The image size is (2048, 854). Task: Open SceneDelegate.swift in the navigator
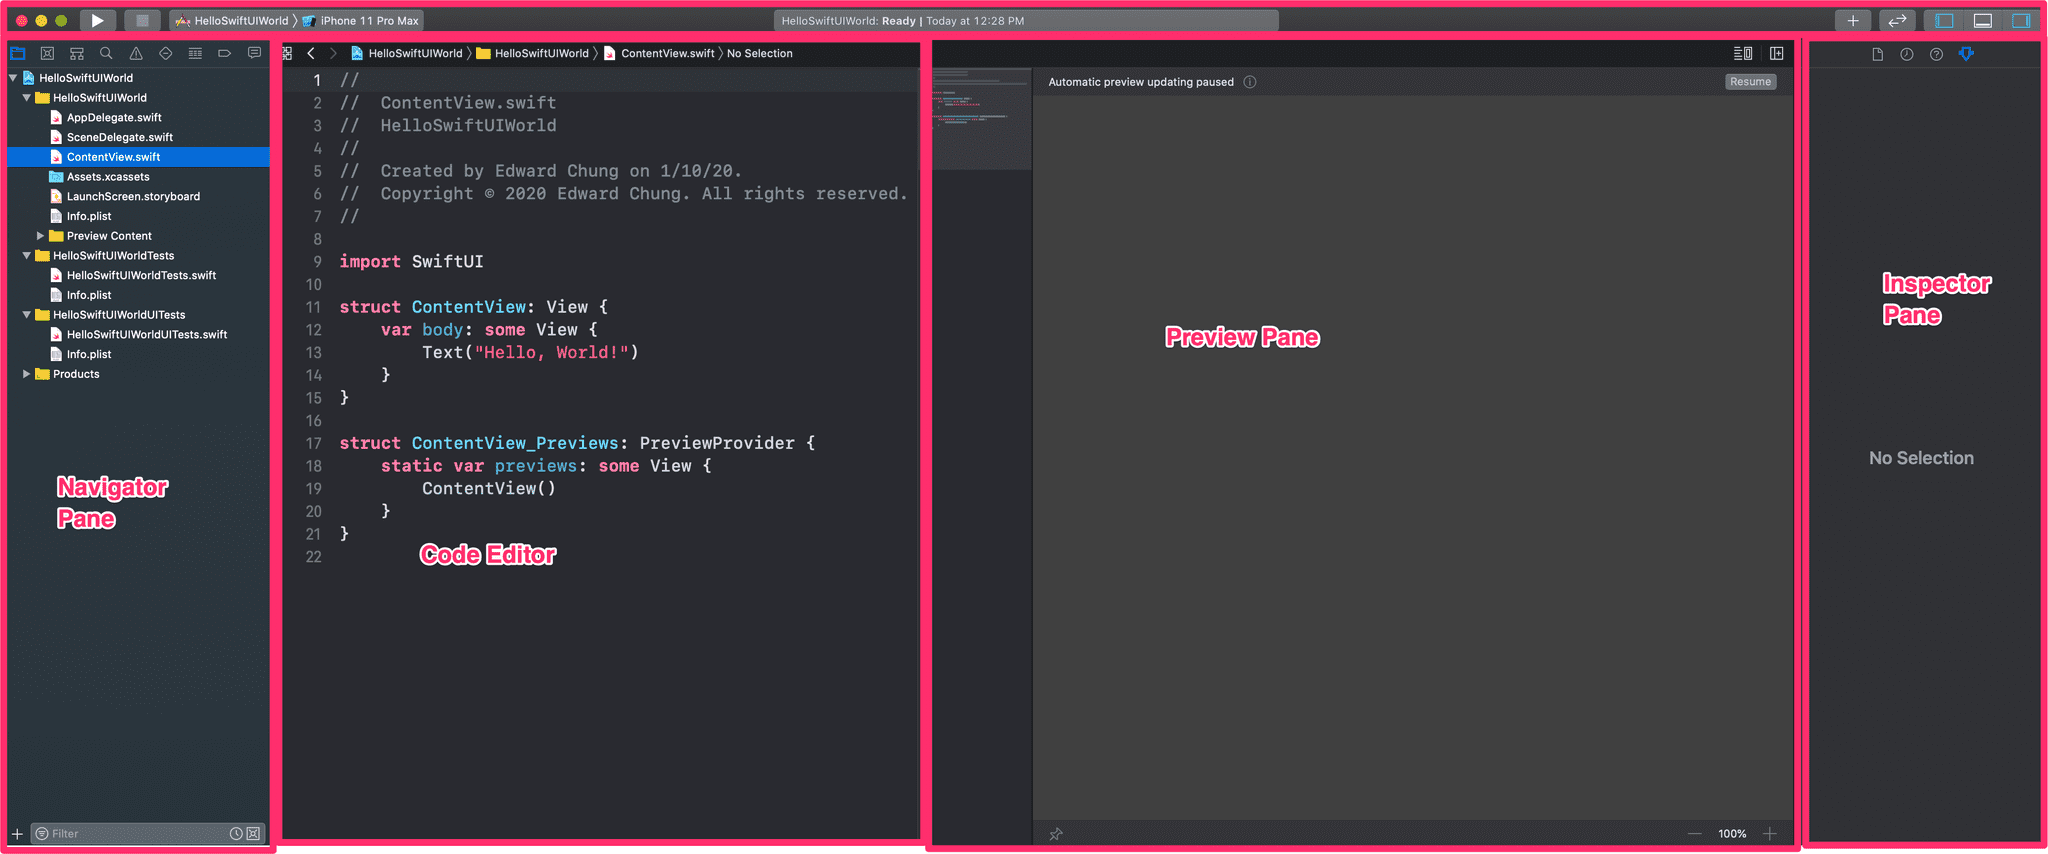[x=119, y=137]
